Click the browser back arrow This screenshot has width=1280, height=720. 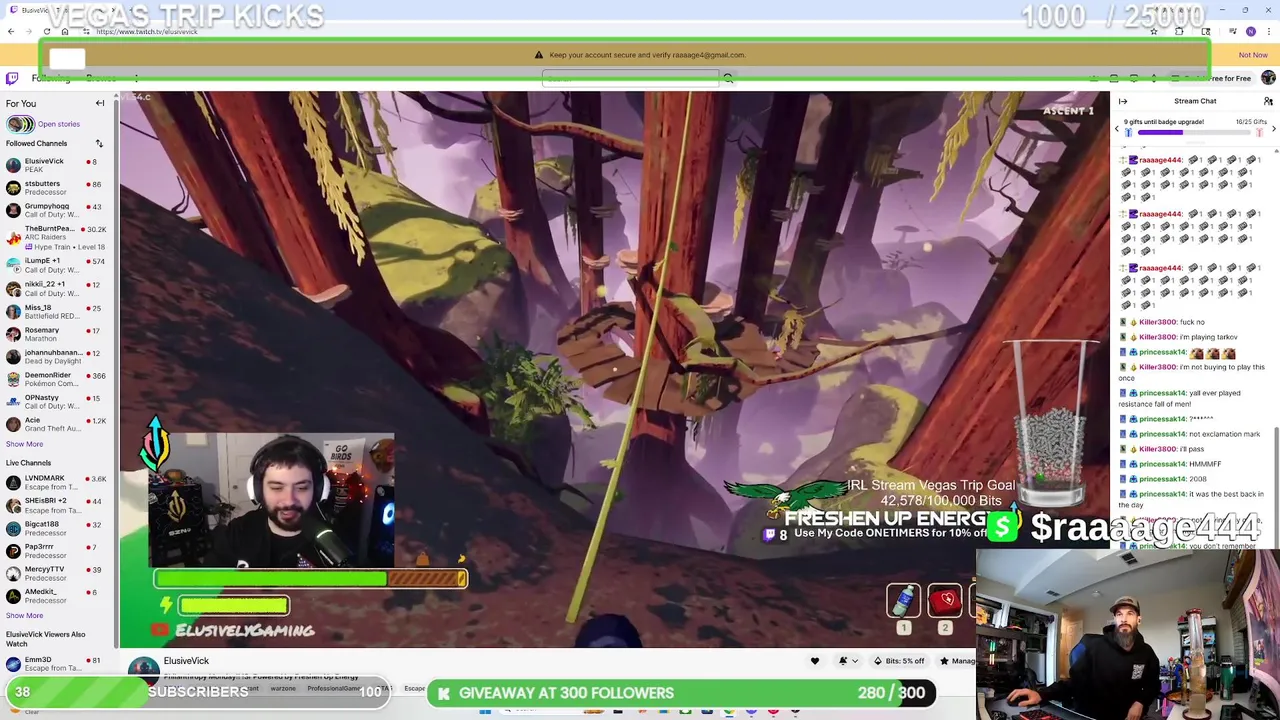tap(11, 31)
